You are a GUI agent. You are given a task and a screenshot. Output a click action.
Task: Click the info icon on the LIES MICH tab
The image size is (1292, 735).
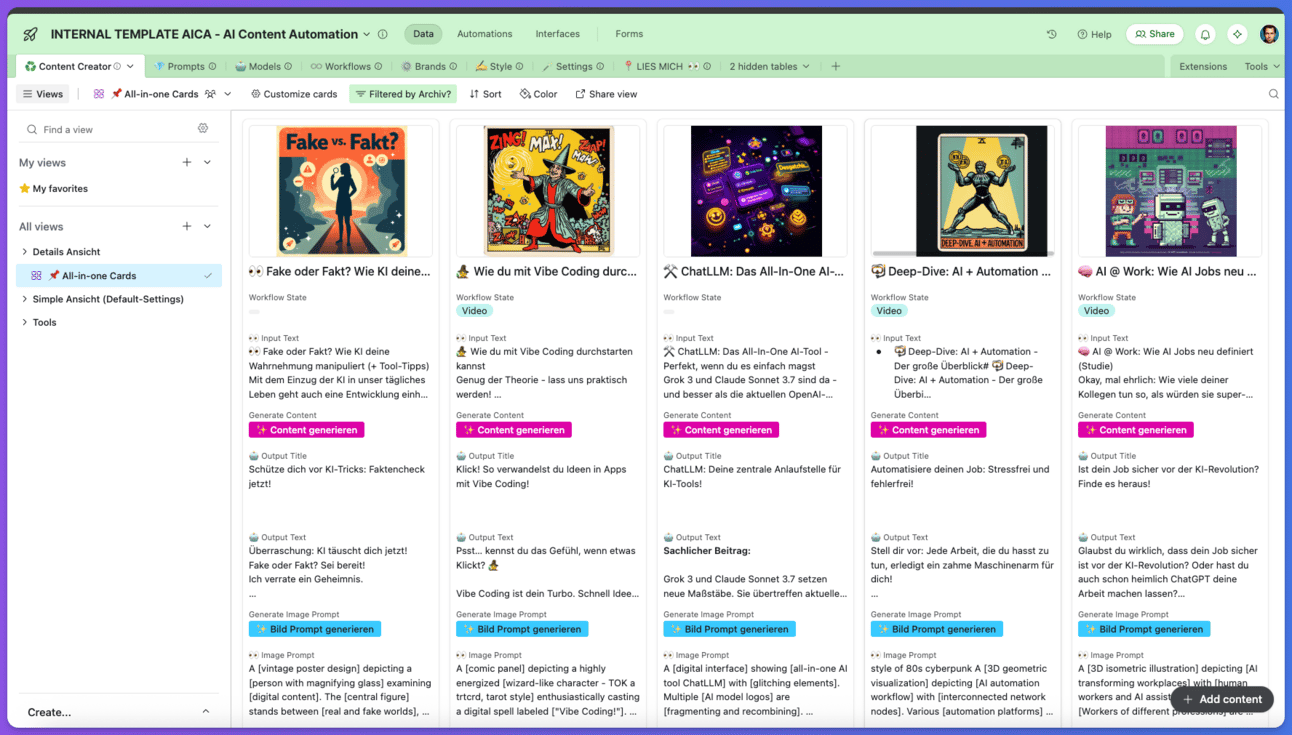(x=707, y=67)
